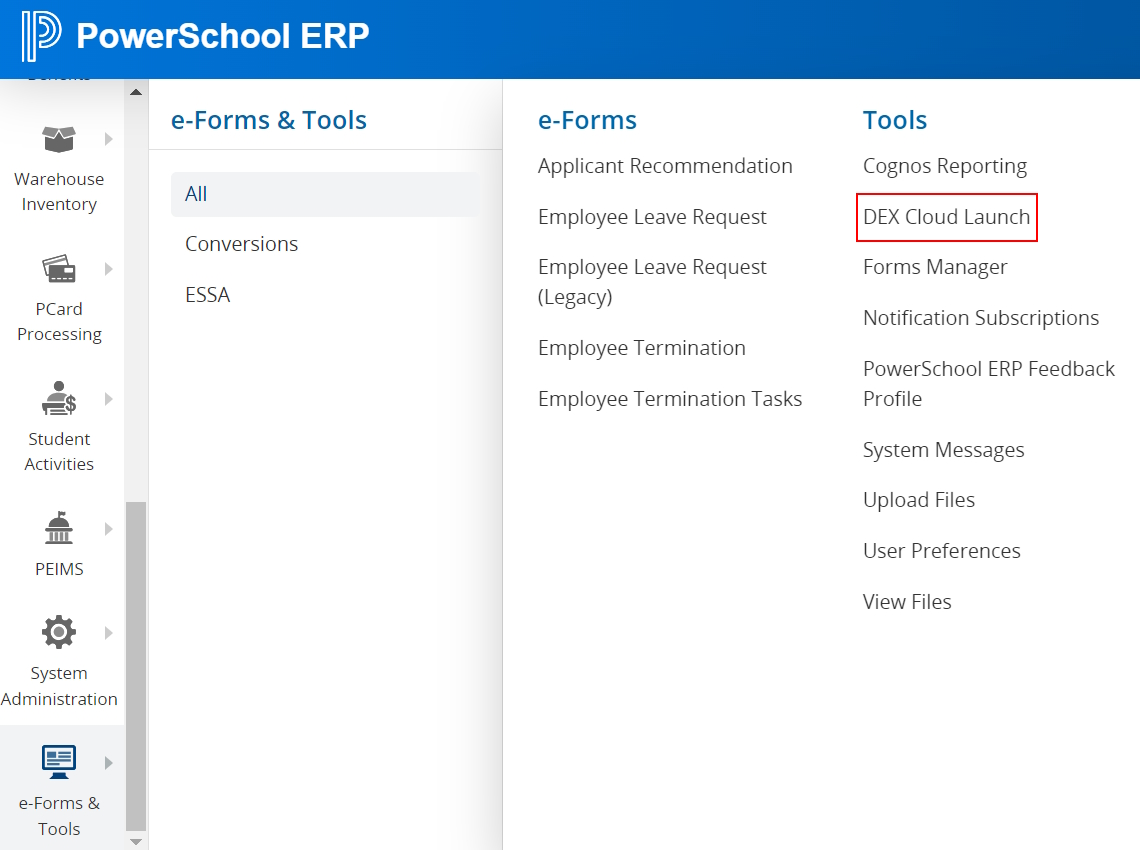Choose the ESSA category
Viewport: 1140px width, 850px height.
click(x=207, y=295)
